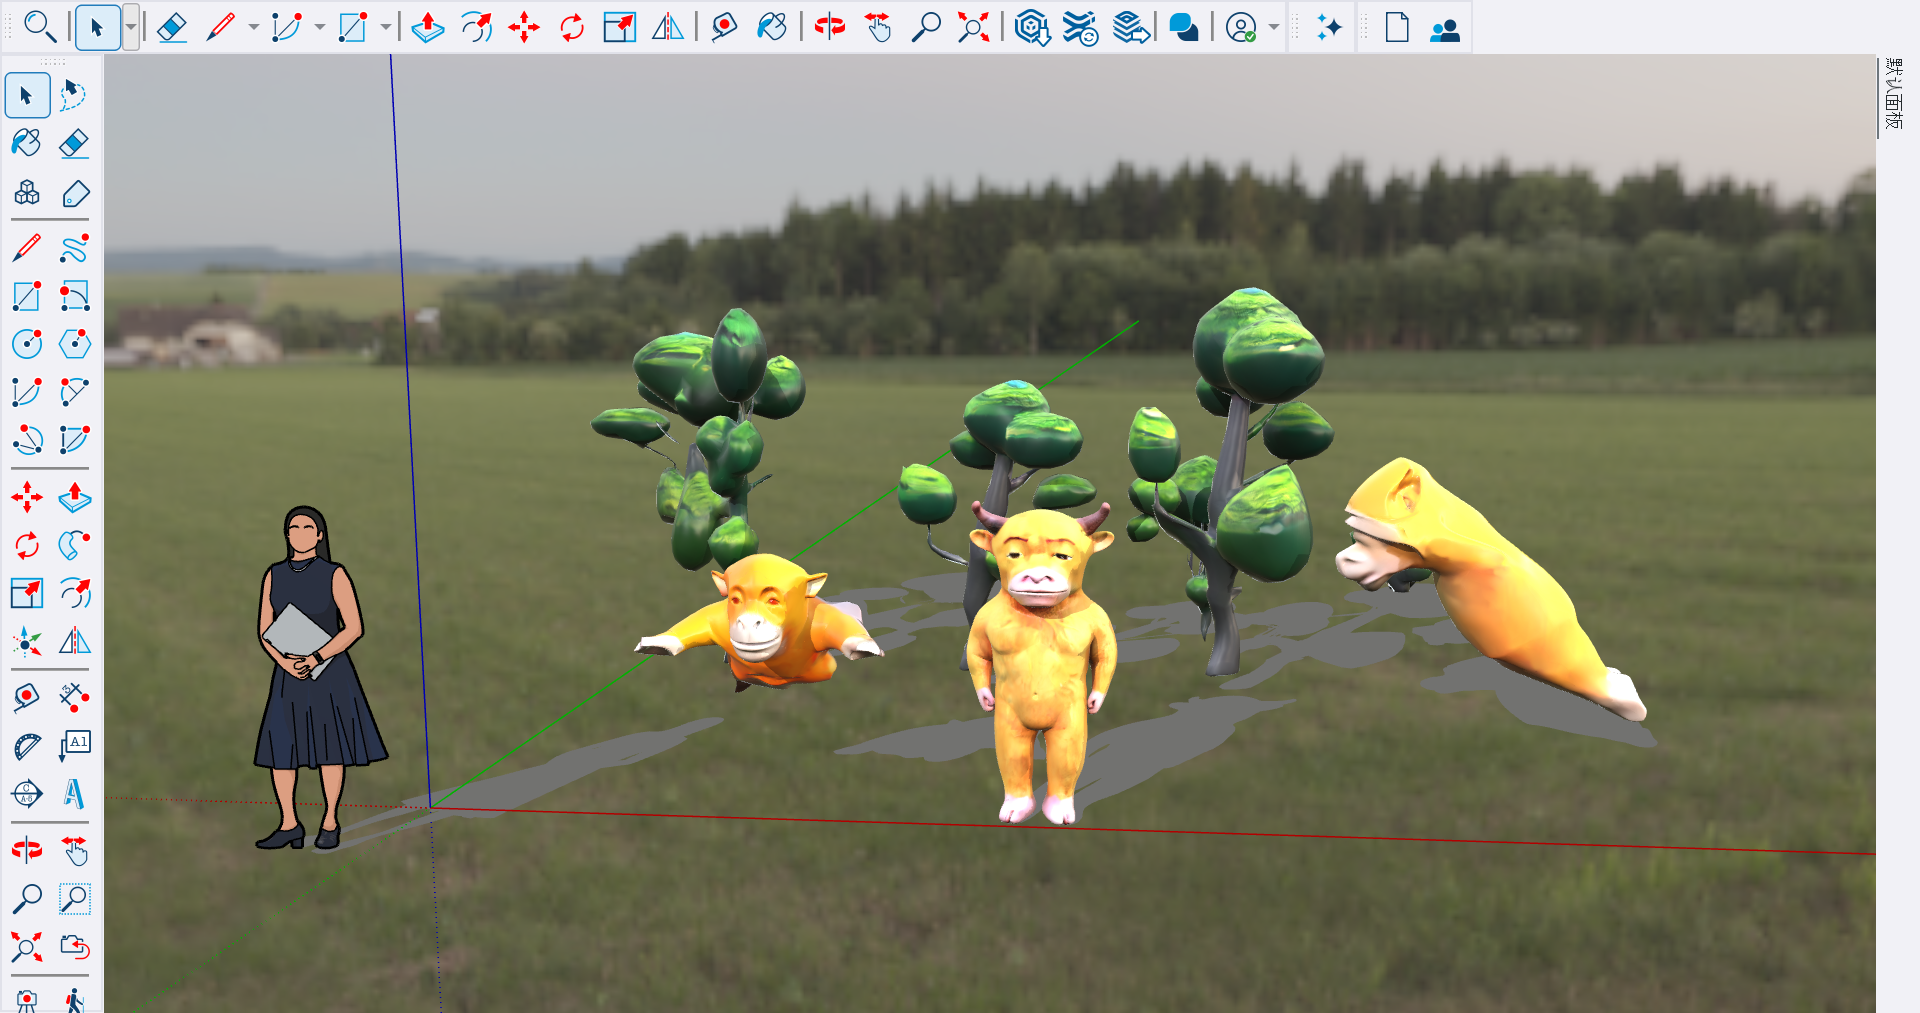Click the woman scale figure in viewport
Image resolution: width=1920 pixels, height=1013 pixels.
pyautogui.click(x=316, y=679)
